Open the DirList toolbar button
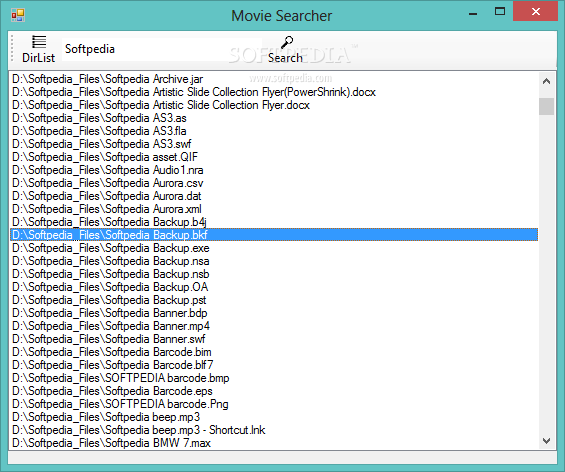This screenshot has width=565, height=472. coord(39,50)
